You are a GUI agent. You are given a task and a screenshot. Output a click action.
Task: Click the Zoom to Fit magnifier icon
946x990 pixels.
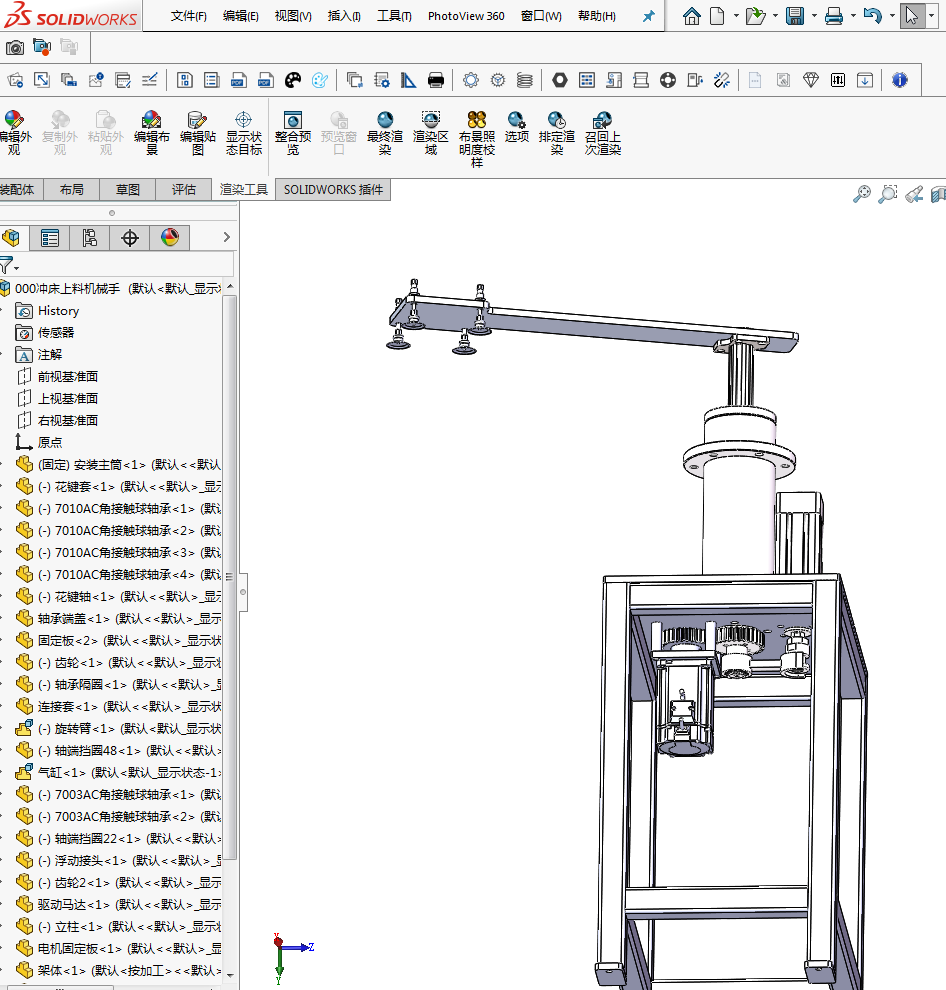[861, 194]
